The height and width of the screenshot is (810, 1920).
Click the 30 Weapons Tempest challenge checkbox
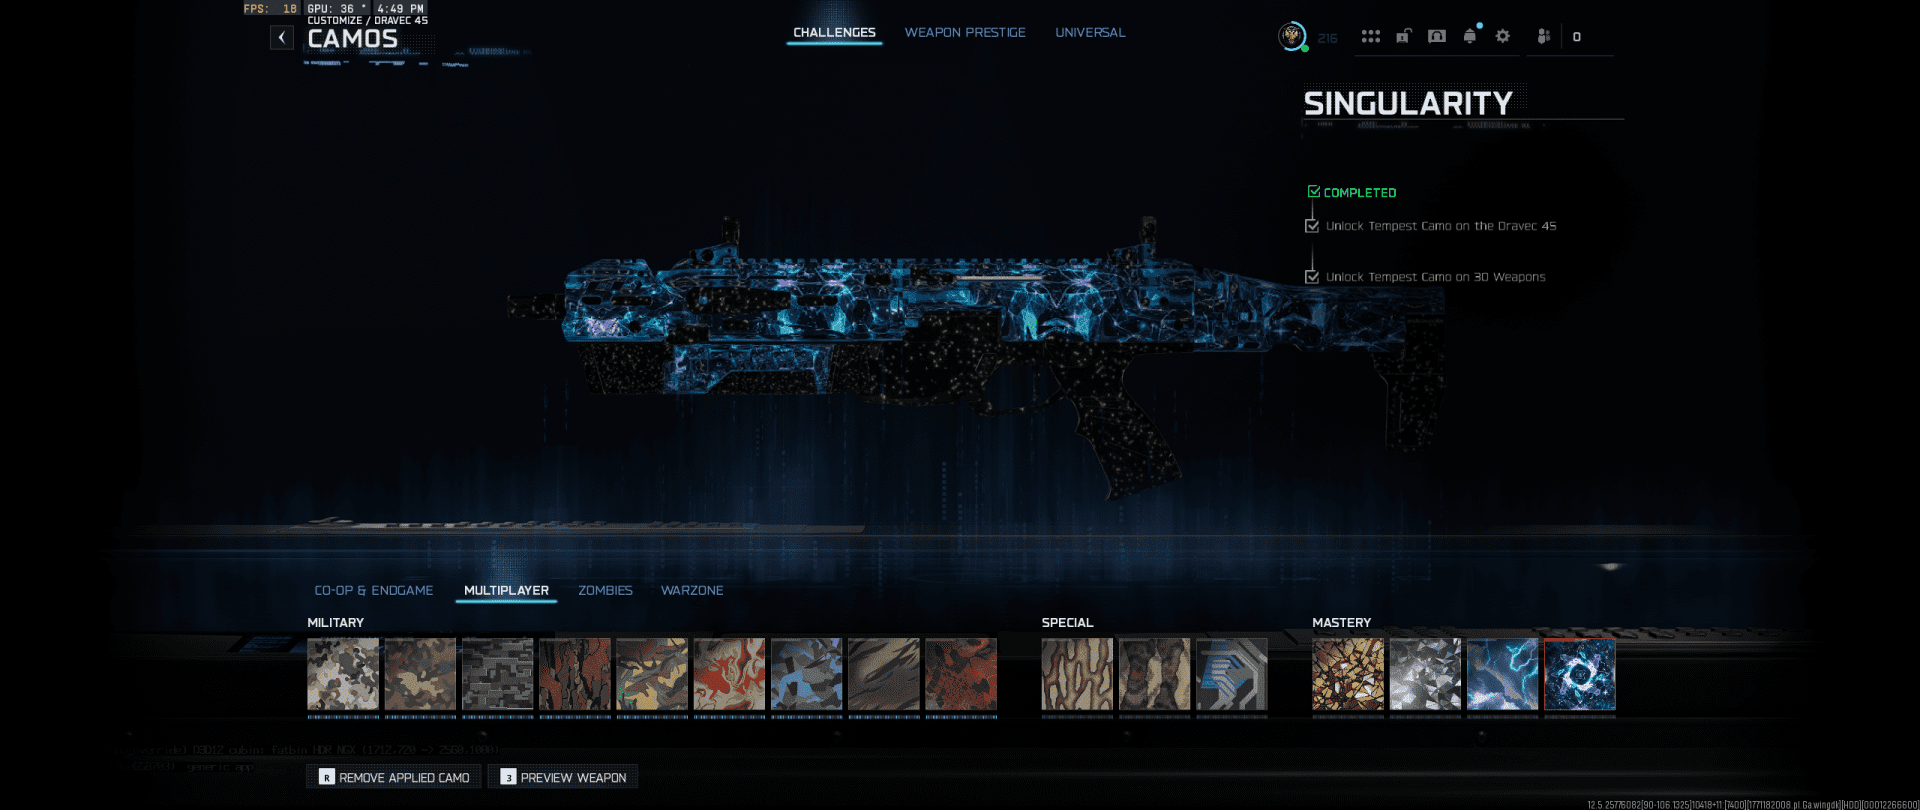pos(1312,277)
